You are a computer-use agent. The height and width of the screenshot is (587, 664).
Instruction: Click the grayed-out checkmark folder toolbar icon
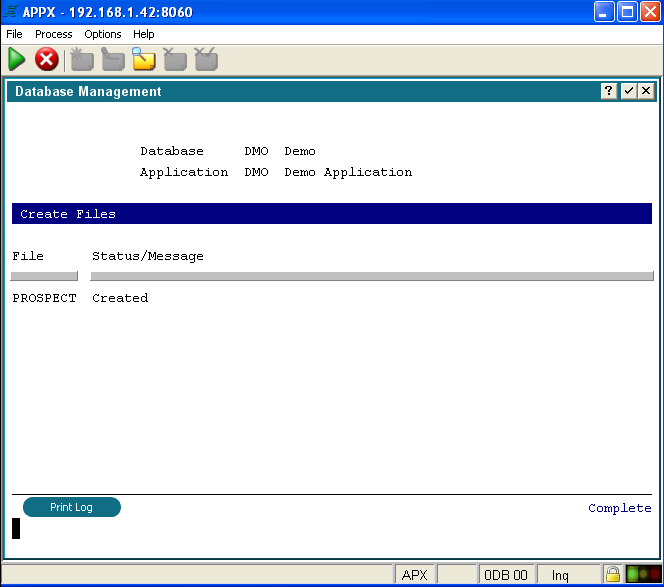pyautogui.click(x=206, y=60)
